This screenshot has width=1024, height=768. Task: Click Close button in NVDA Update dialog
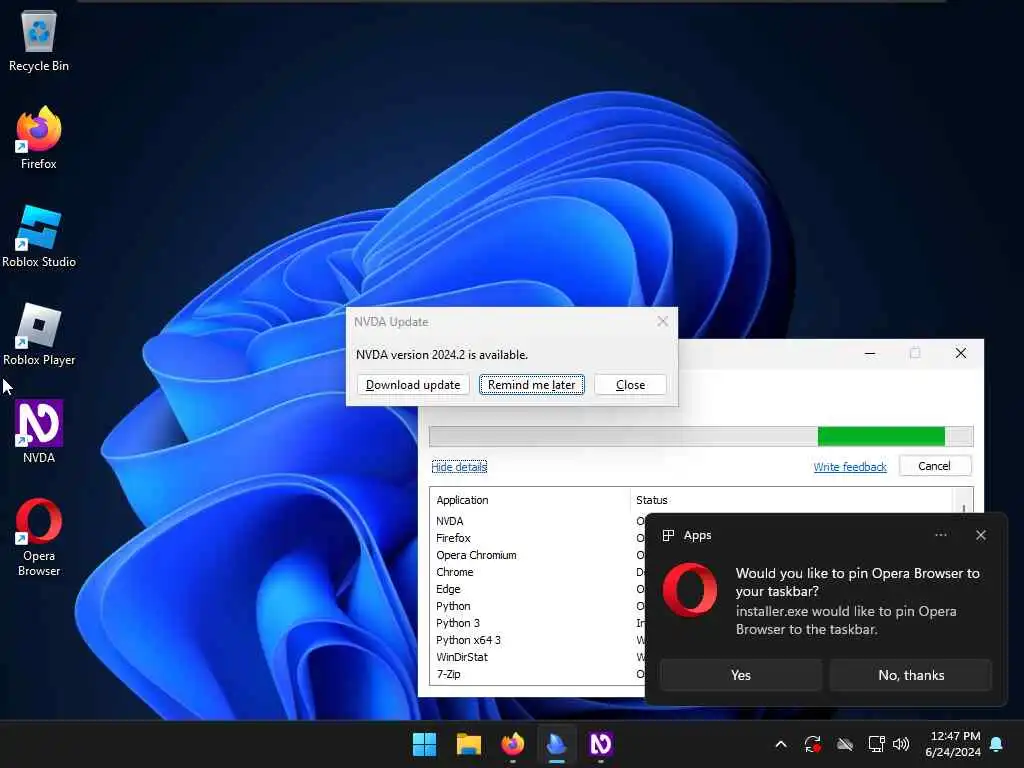[x=630, y=385]
